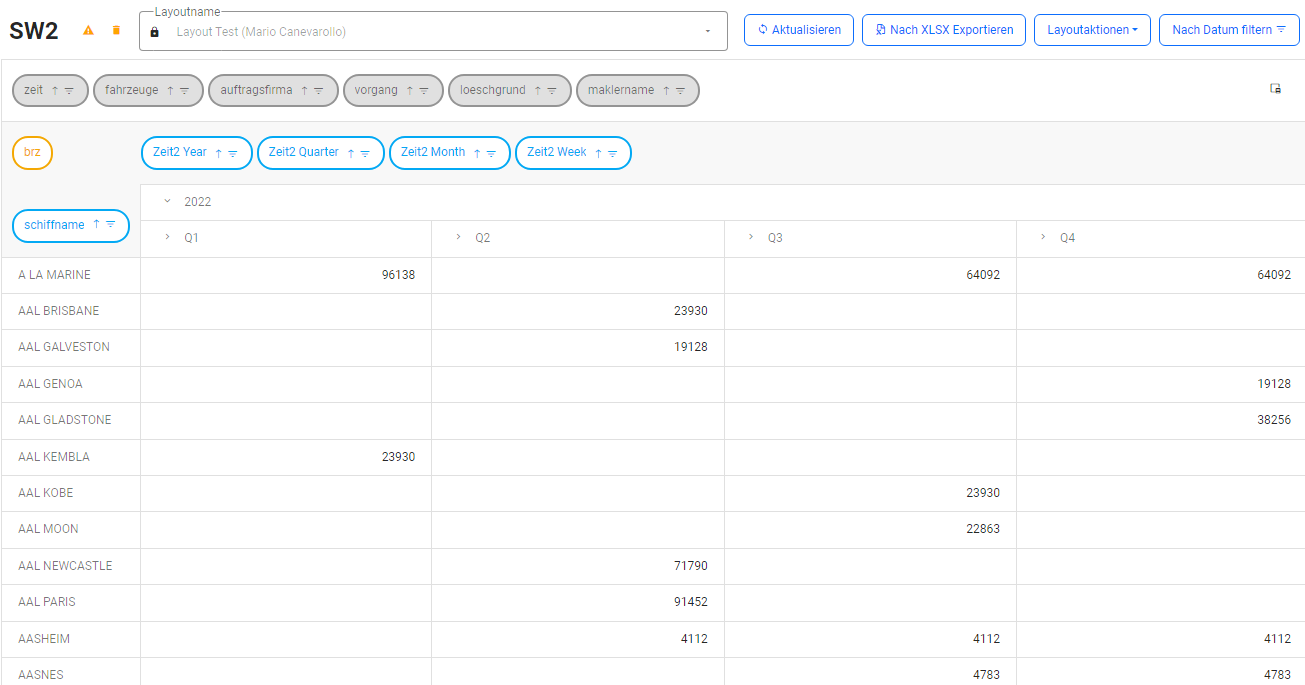The width and height of the screenshot is (1305, 685).
Task: Expand the Q3 quarter column
Action: 751,238
